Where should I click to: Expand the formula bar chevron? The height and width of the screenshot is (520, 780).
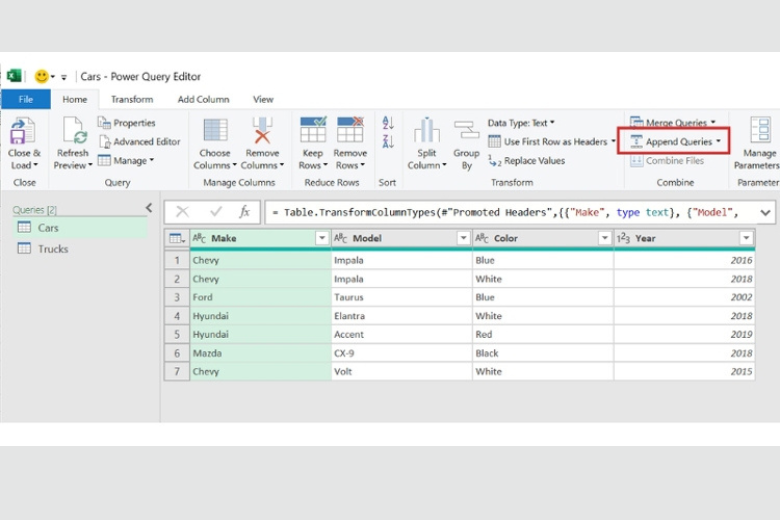pos(766,212)
